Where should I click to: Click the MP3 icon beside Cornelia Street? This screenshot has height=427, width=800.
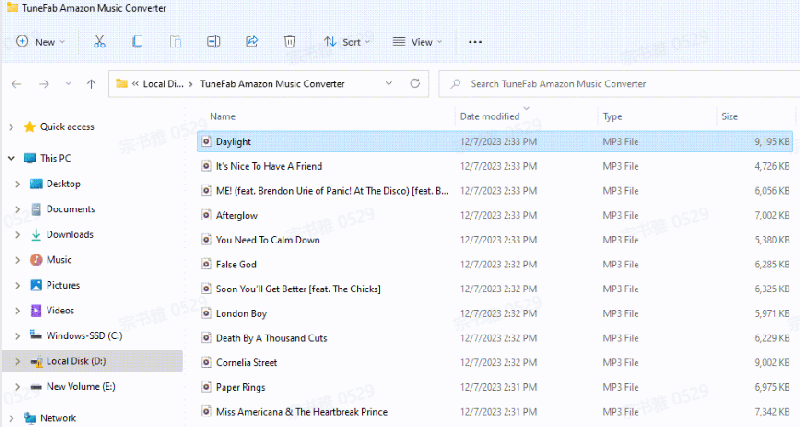click(x=206, y=362)
